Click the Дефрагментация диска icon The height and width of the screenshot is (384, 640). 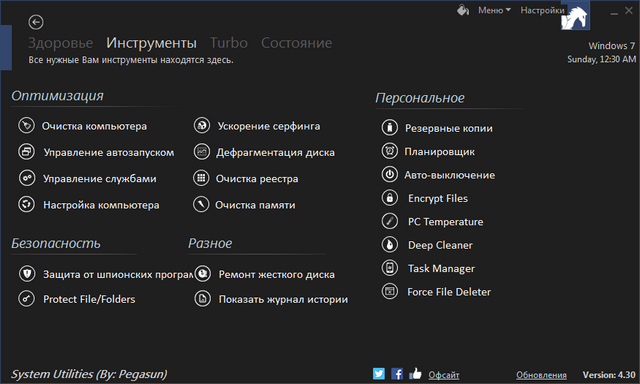[x=202, y=152]
